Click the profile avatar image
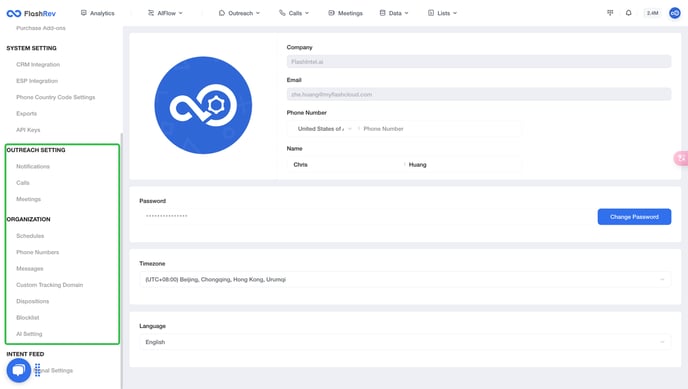The width and height of the screenshot is (688, 389). pos(203,105)
